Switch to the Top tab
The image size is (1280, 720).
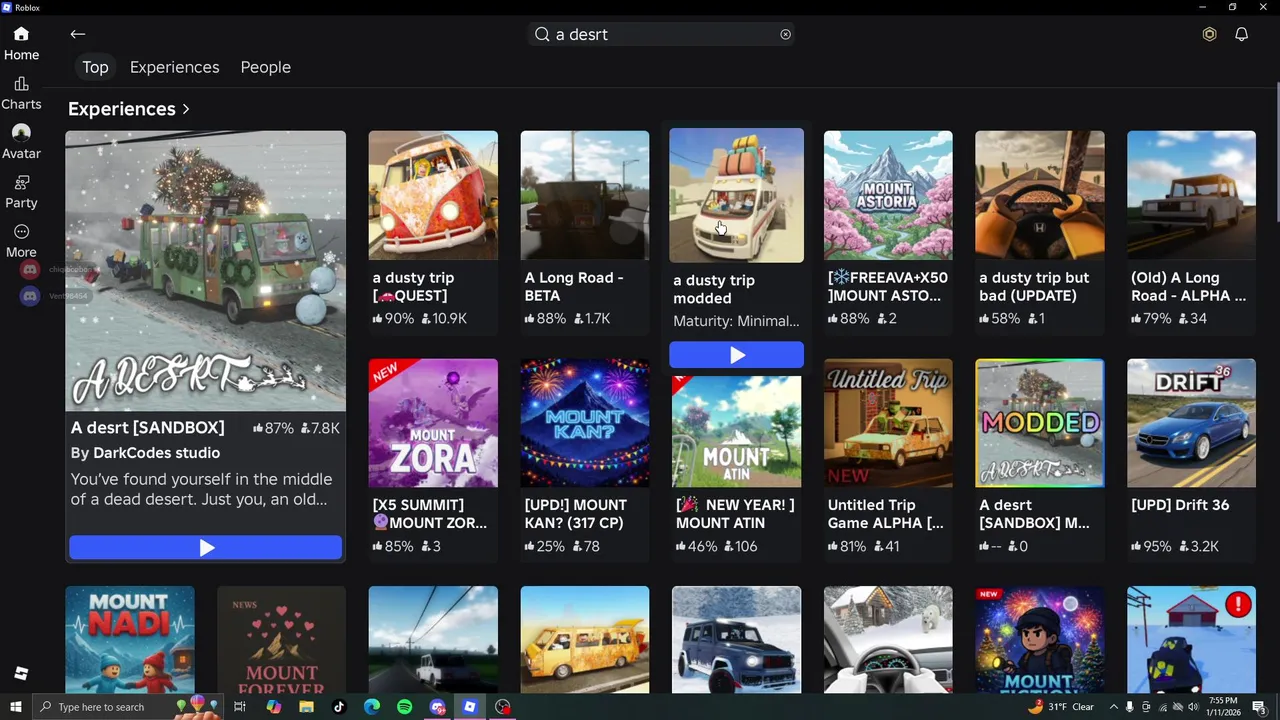point(95,67)
